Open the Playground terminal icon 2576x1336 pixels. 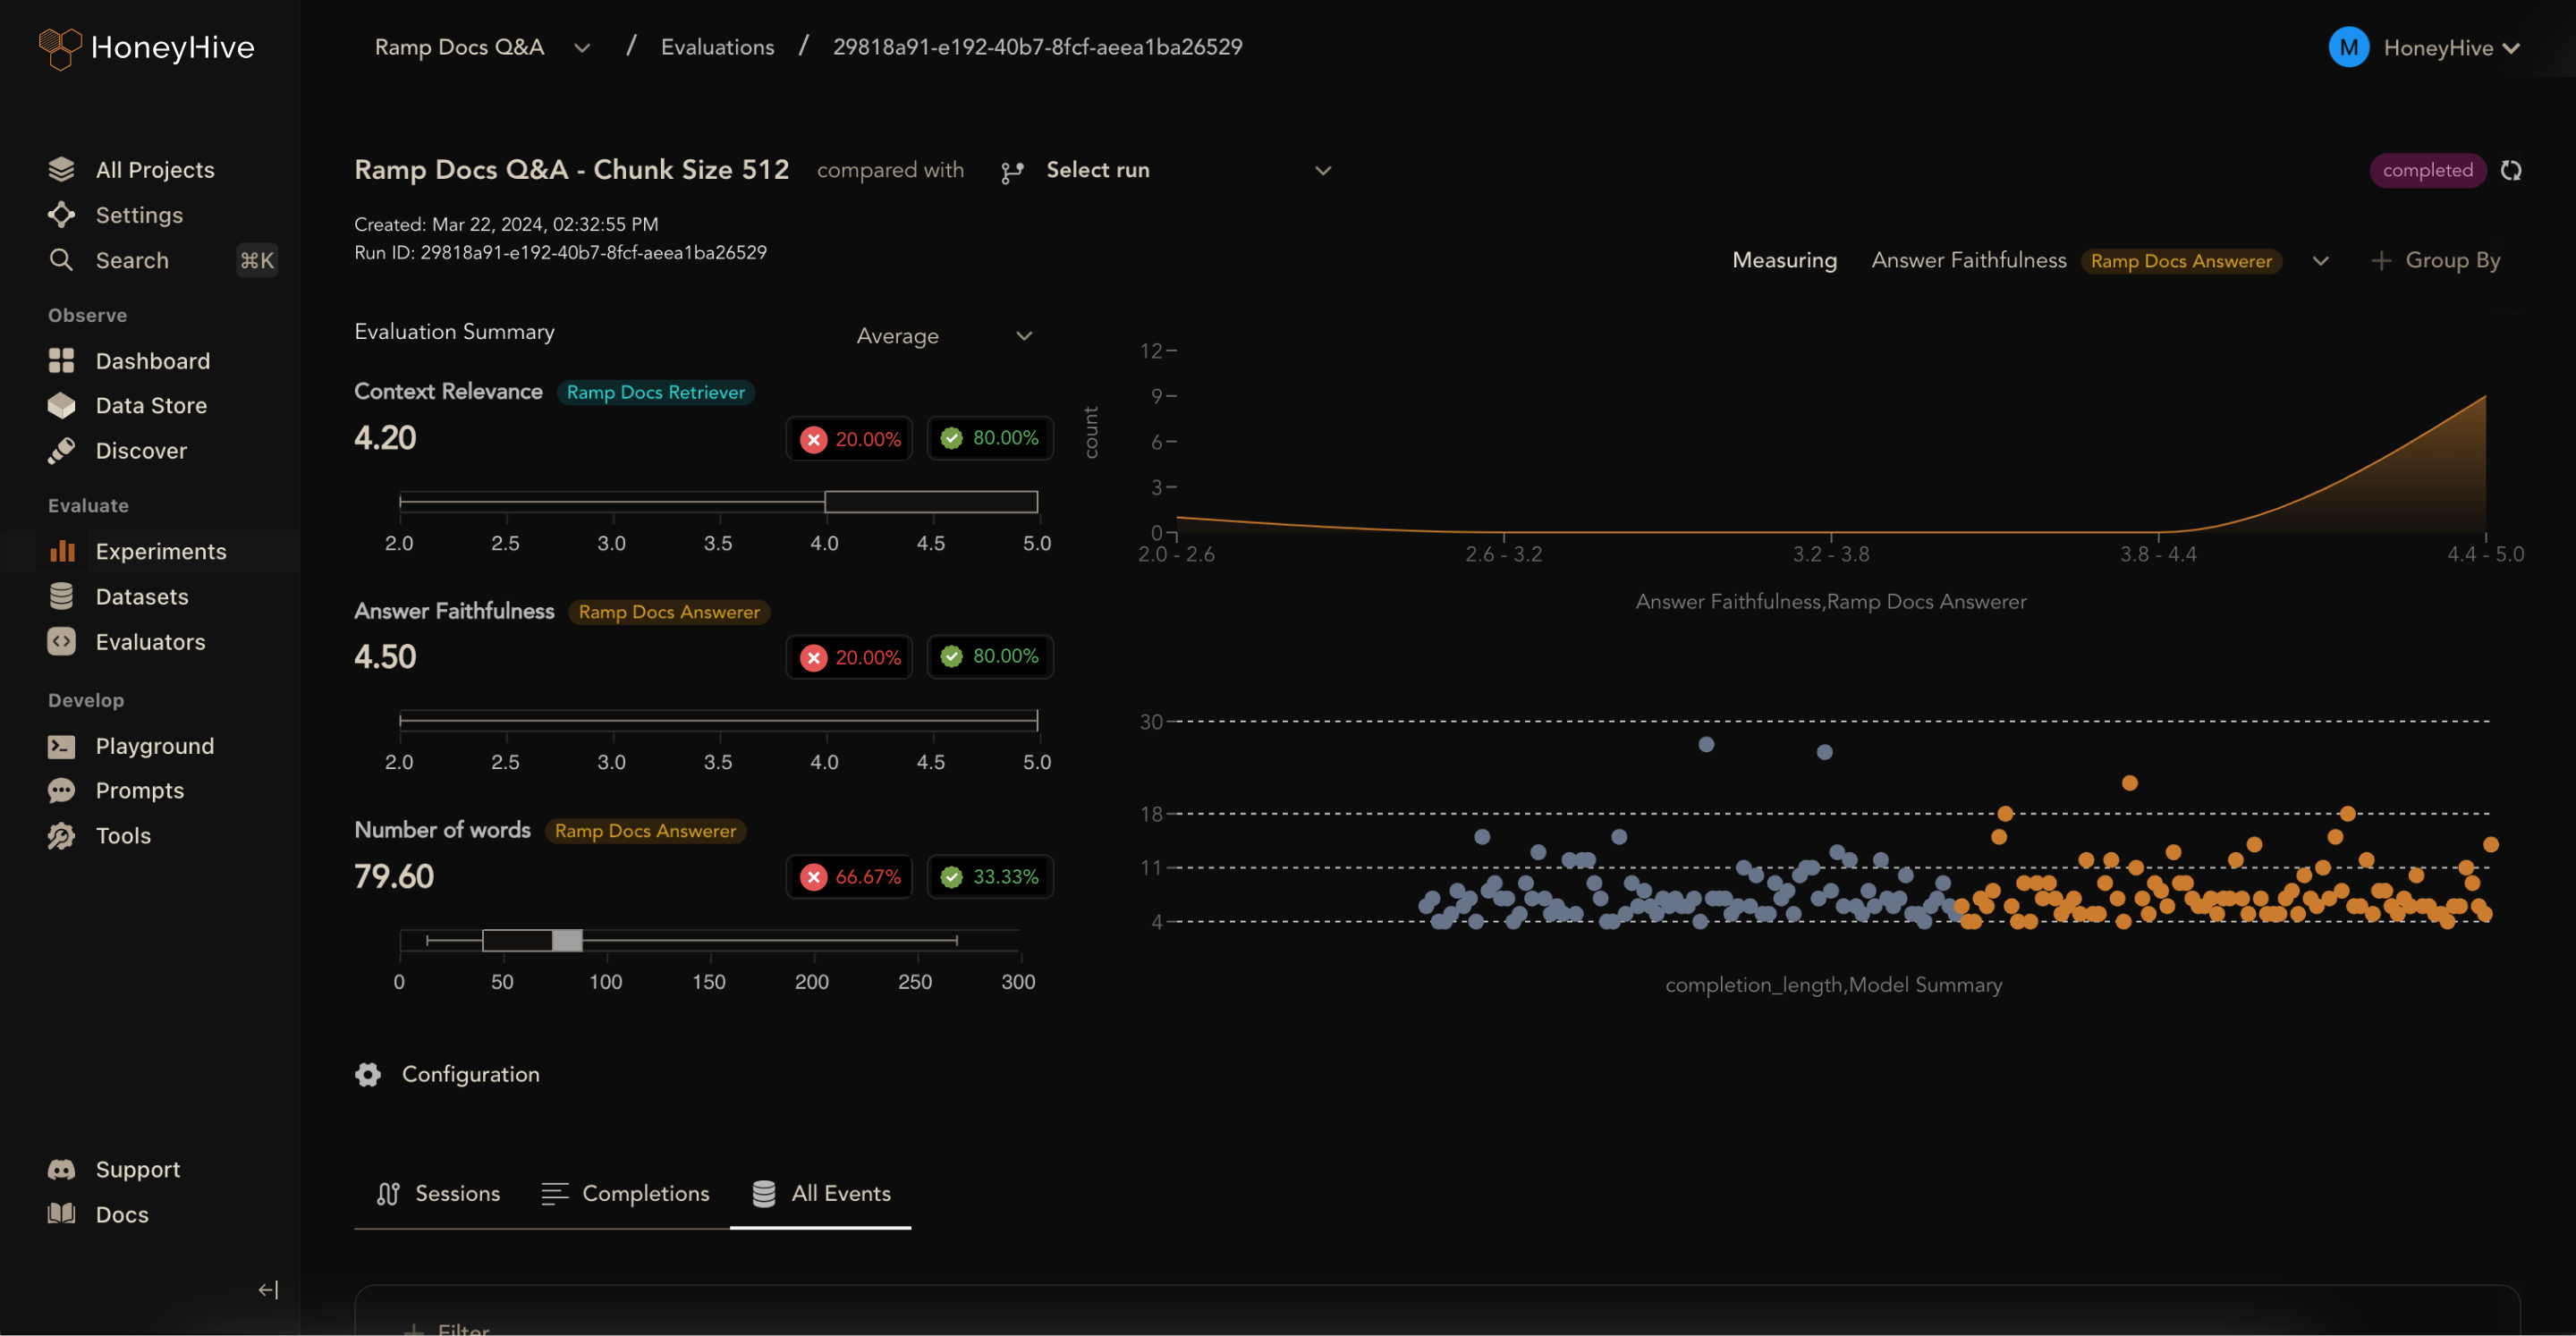point(62,746)
